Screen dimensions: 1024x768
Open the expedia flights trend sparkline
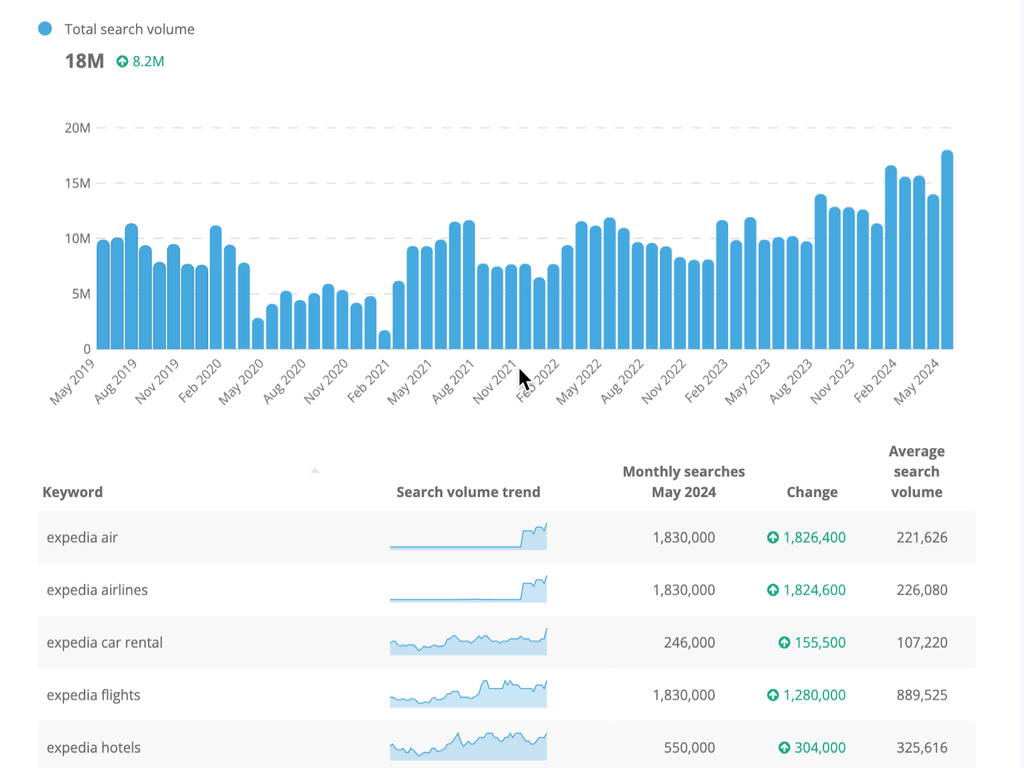[x=468, y=694]
